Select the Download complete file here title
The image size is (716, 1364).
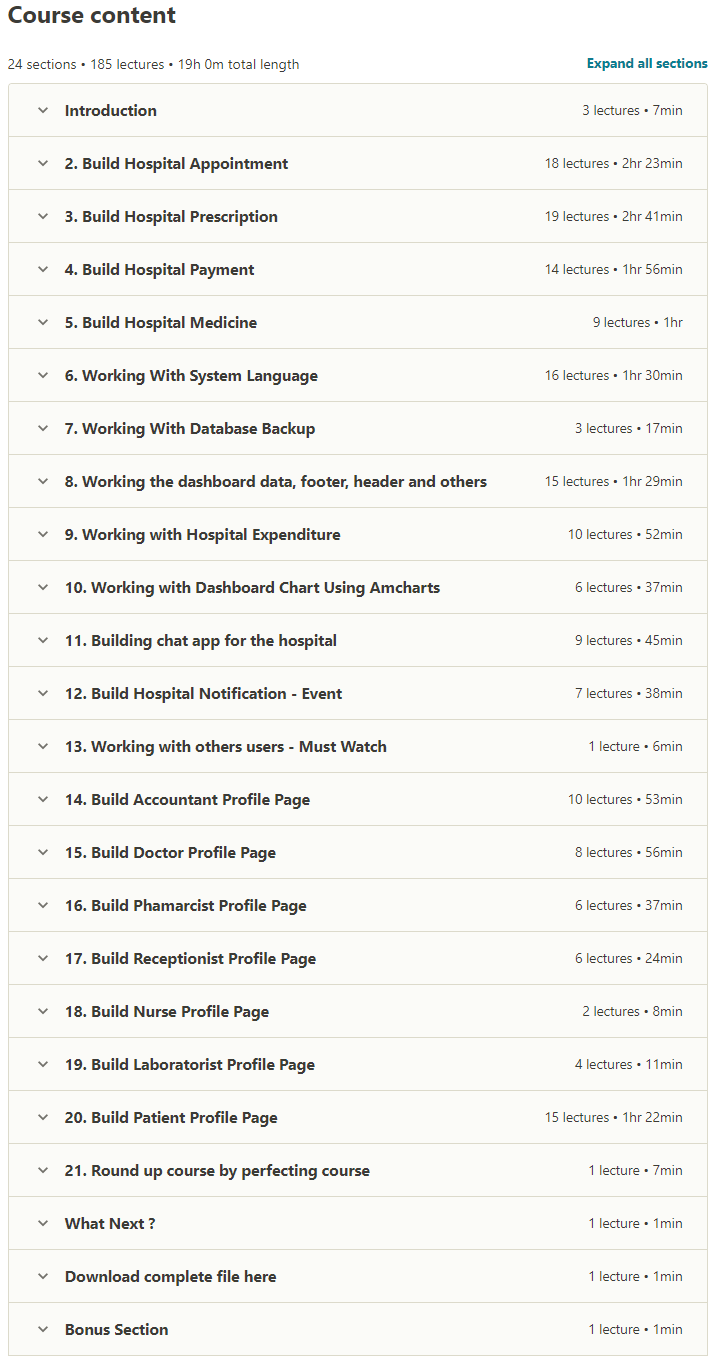pos(170,1277)
